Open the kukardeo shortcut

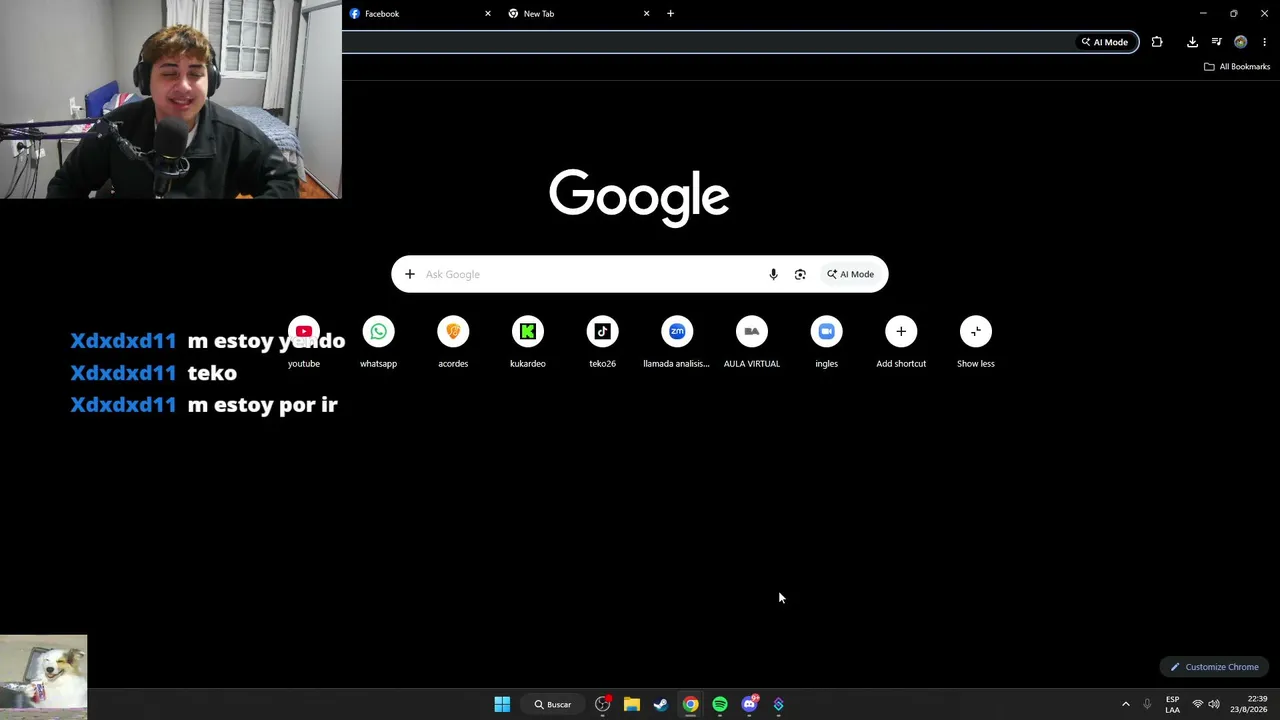(528, 342)
